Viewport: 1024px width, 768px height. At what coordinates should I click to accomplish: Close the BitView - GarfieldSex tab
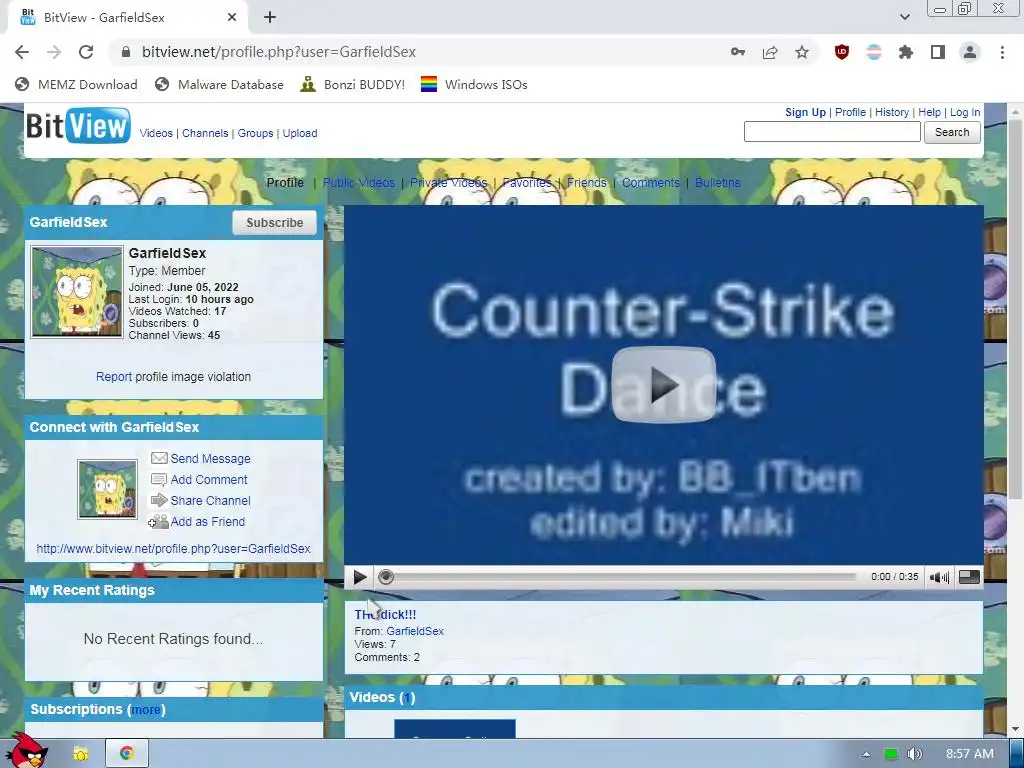(x=232, y=18)
